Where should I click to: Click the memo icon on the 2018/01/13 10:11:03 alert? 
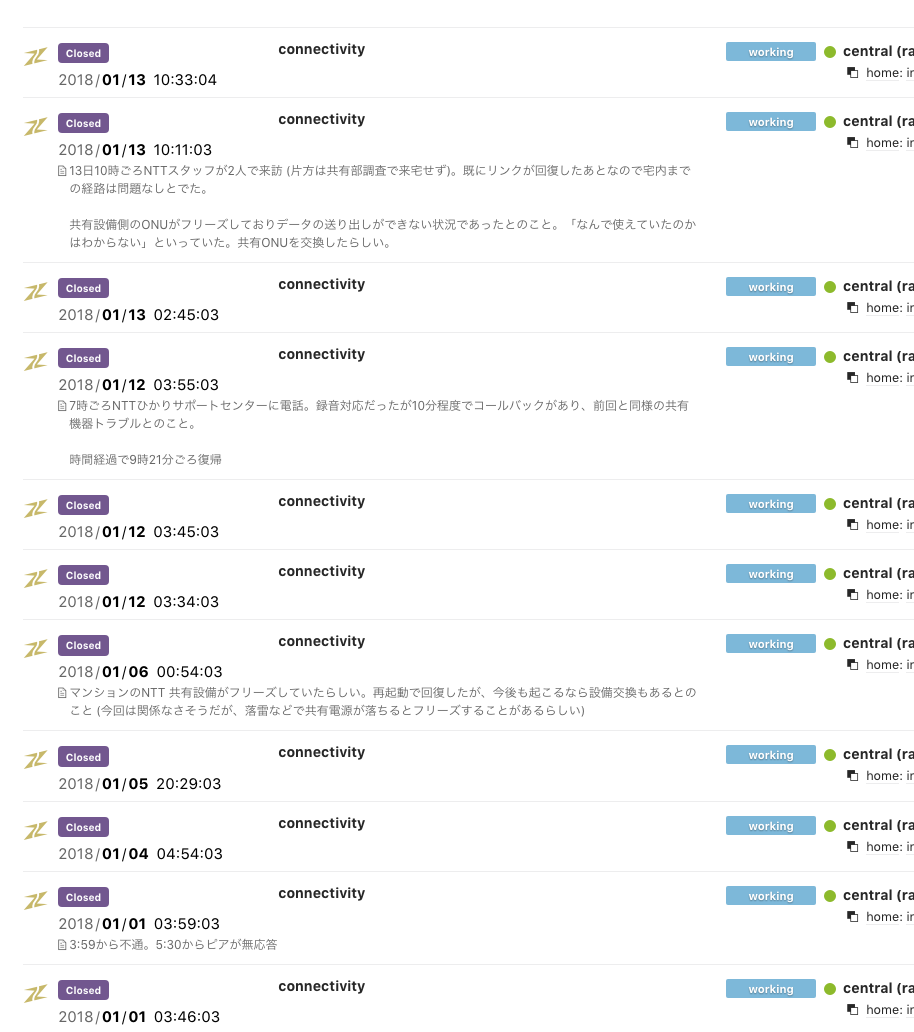tap(63, 170)
